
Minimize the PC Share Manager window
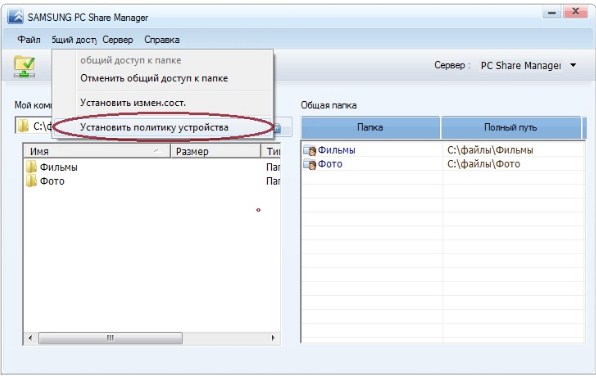[552, 13]
